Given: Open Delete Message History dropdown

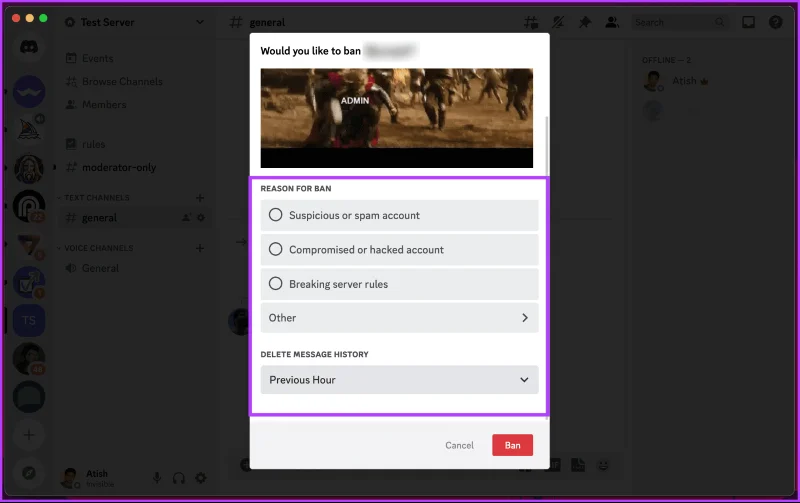Looking at the screenshot, I should pyautogui.click(x=399, y=380).
